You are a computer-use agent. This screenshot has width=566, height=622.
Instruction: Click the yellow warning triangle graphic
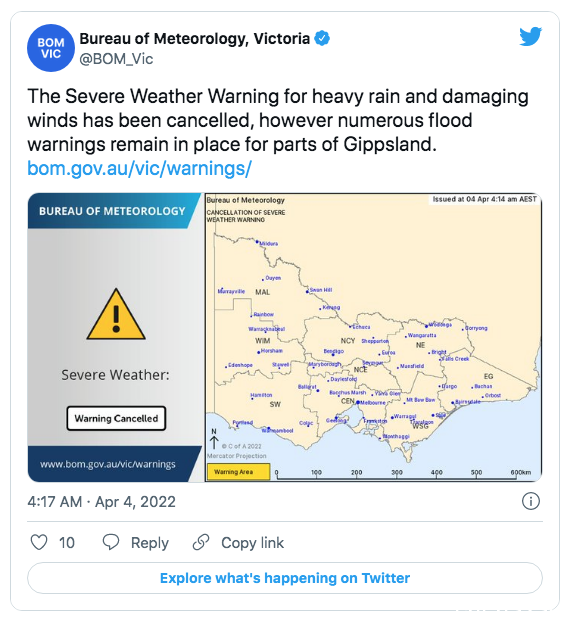(x=116, y=314)
